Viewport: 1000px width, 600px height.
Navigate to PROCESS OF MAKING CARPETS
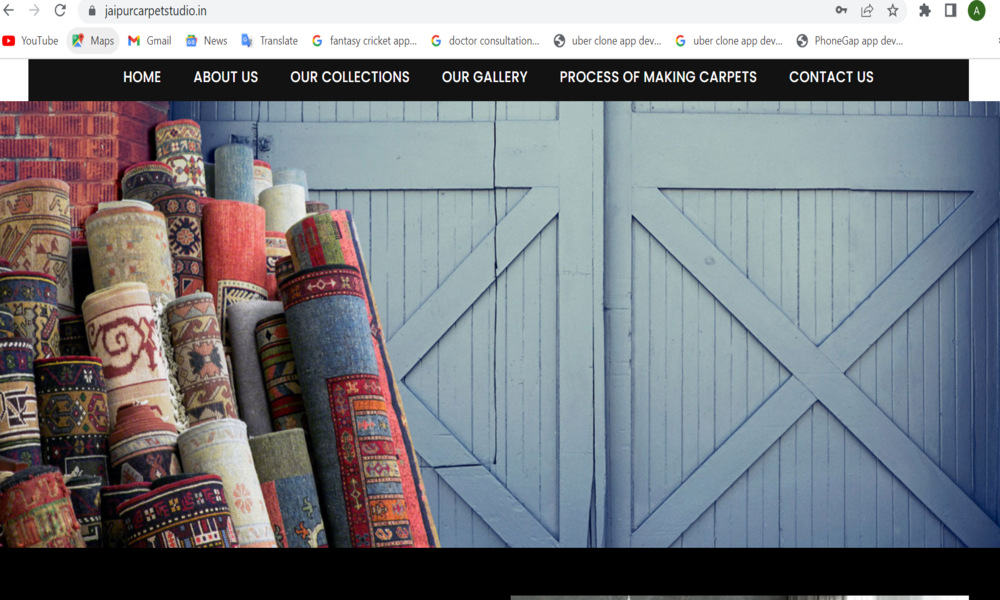coord(658,77)
